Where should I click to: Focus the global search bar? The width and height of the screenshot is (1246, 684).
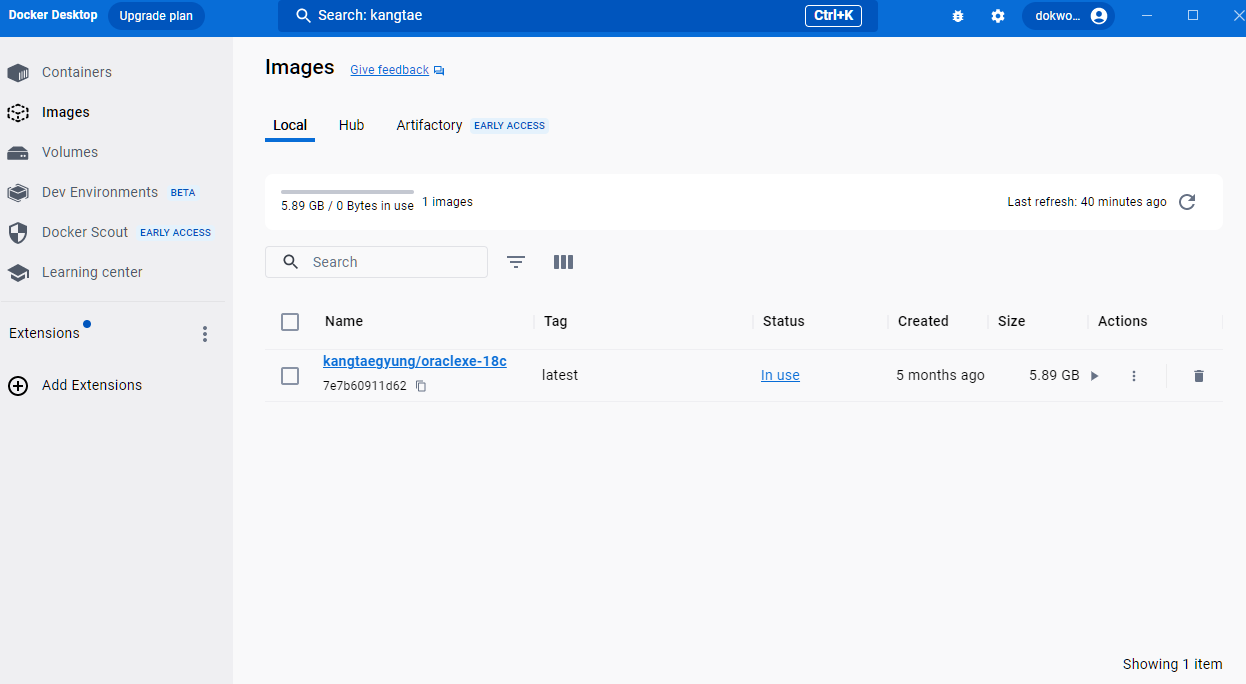click(578, 16)
